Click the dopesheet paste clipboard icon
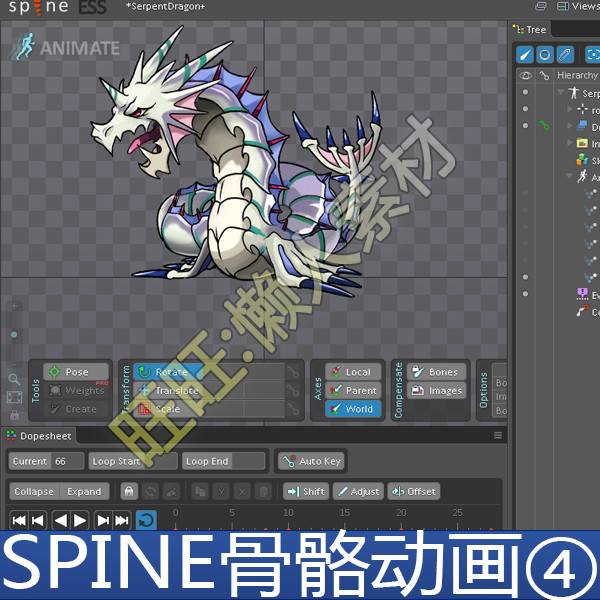 (x=263, y=491)
